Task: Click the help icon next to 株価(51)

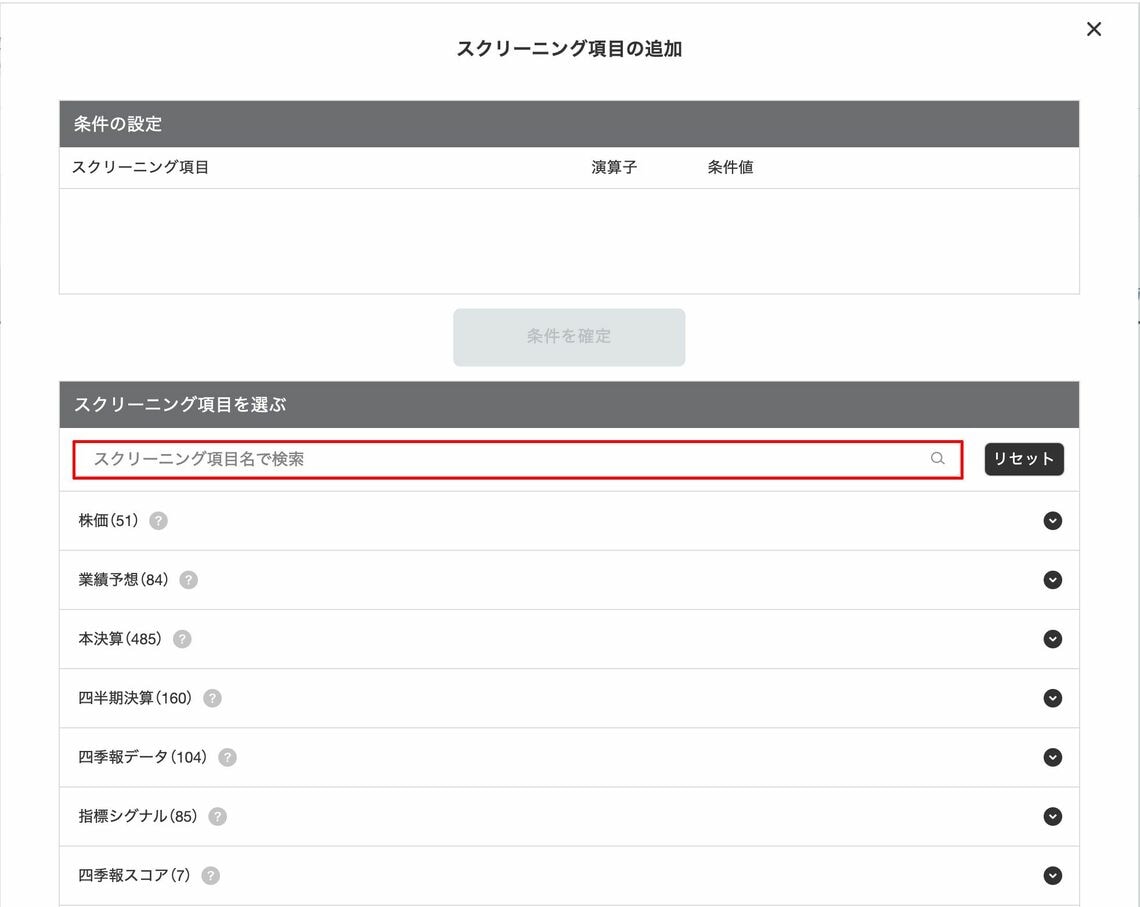Action: tap(158, 521)
